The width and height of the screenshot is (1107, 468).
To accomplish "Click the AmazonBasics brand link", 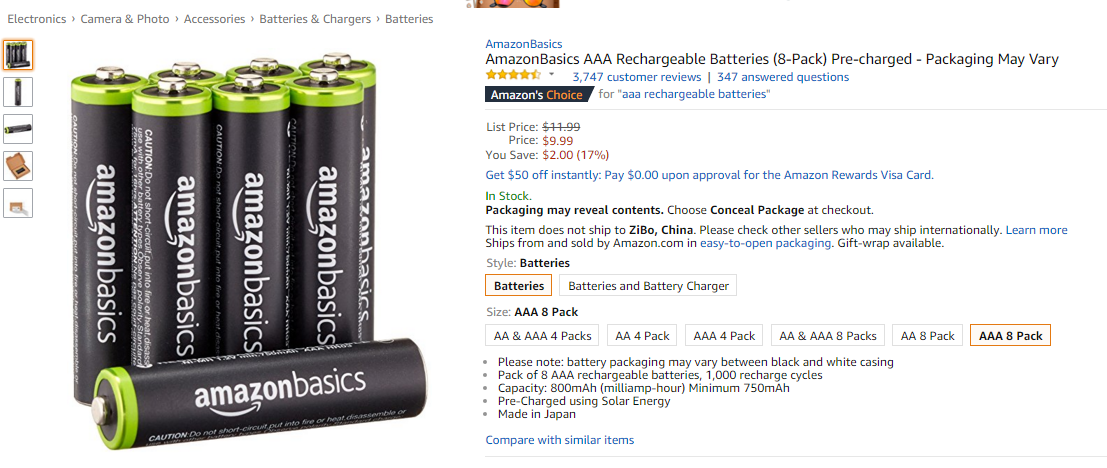I will click(524, 44).
